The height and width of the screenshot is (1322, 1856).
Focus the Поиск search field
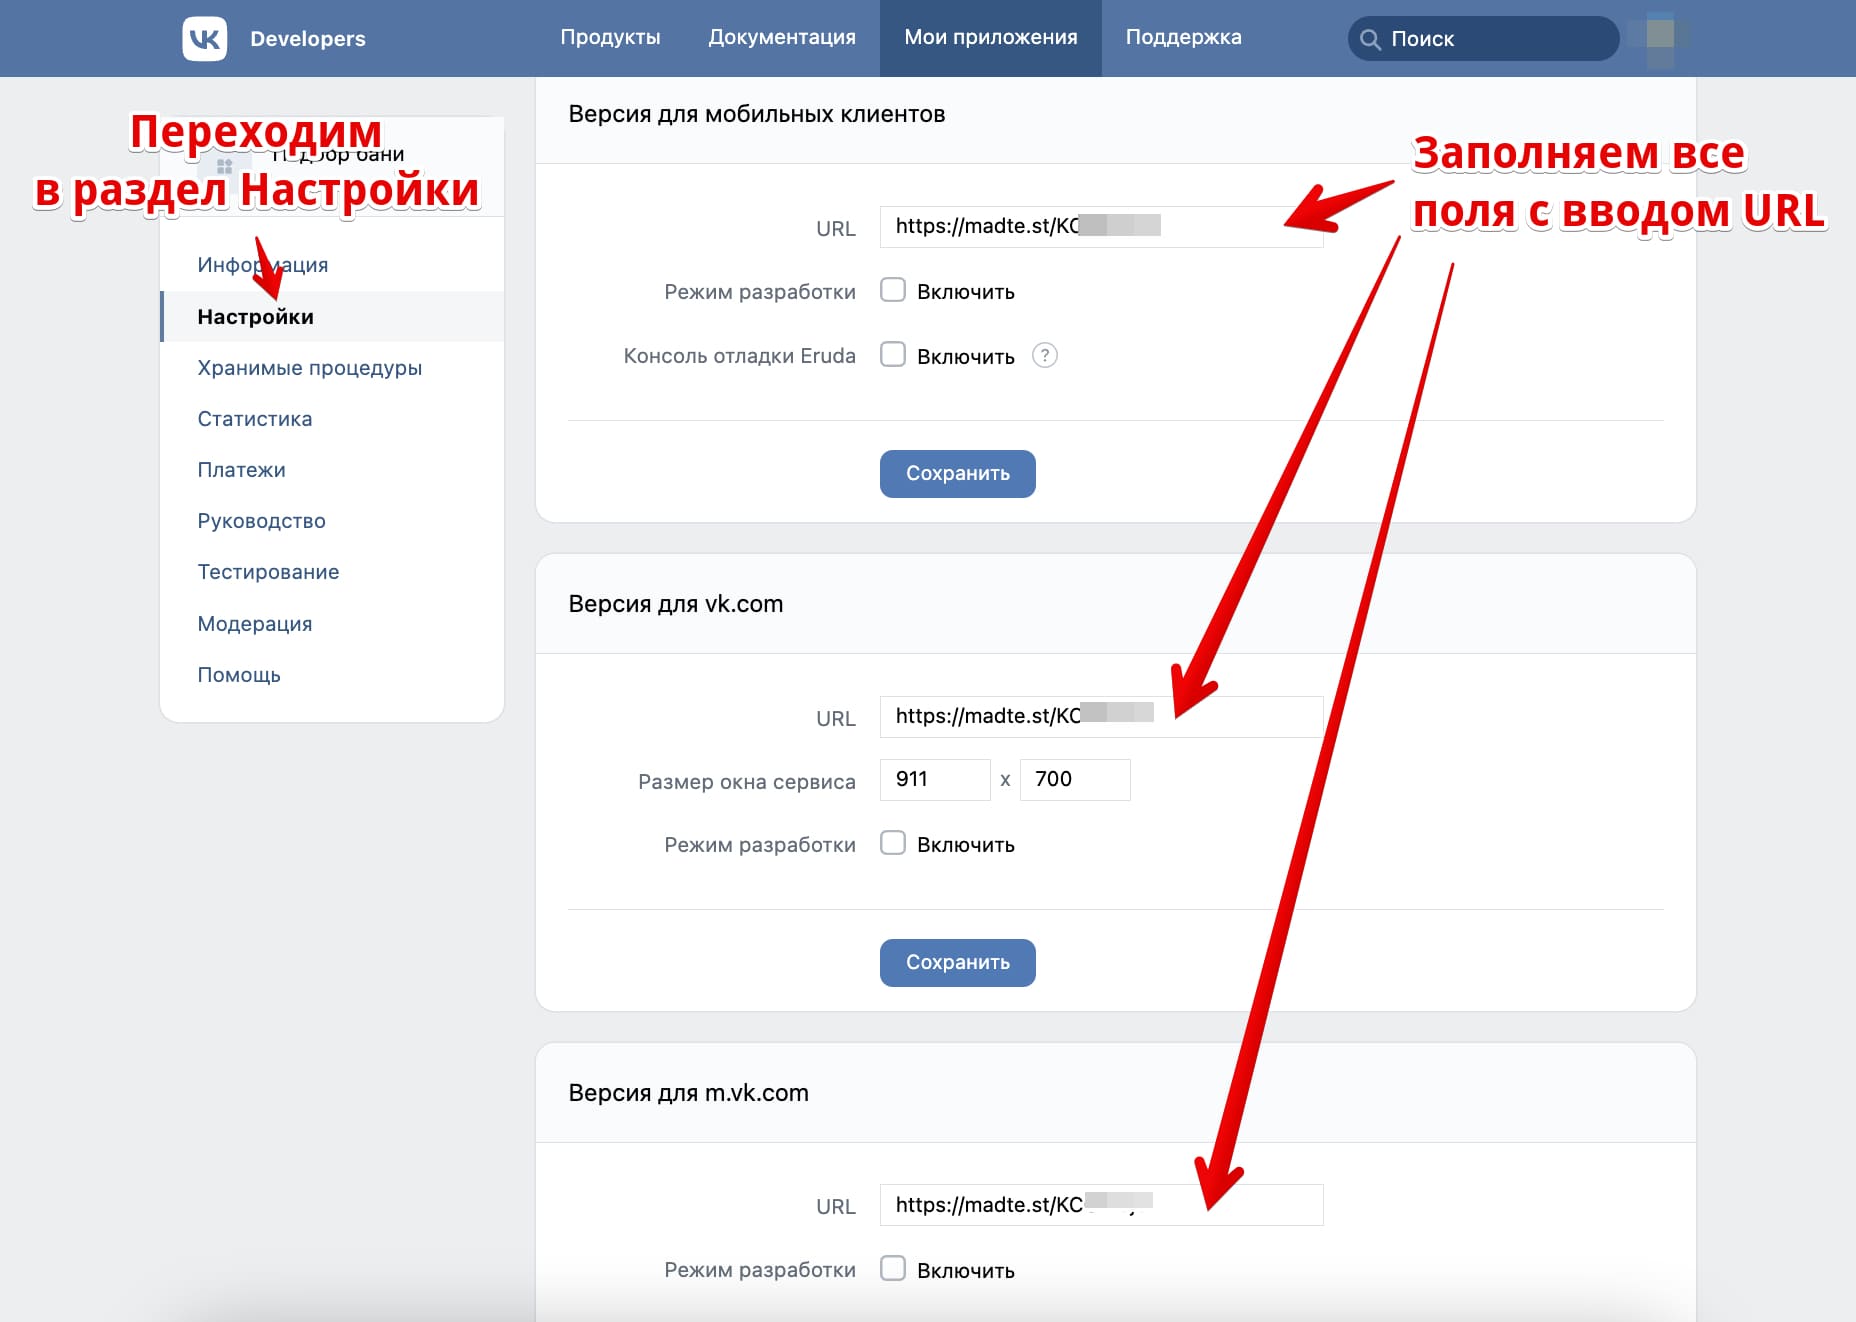click(1483, 38)
